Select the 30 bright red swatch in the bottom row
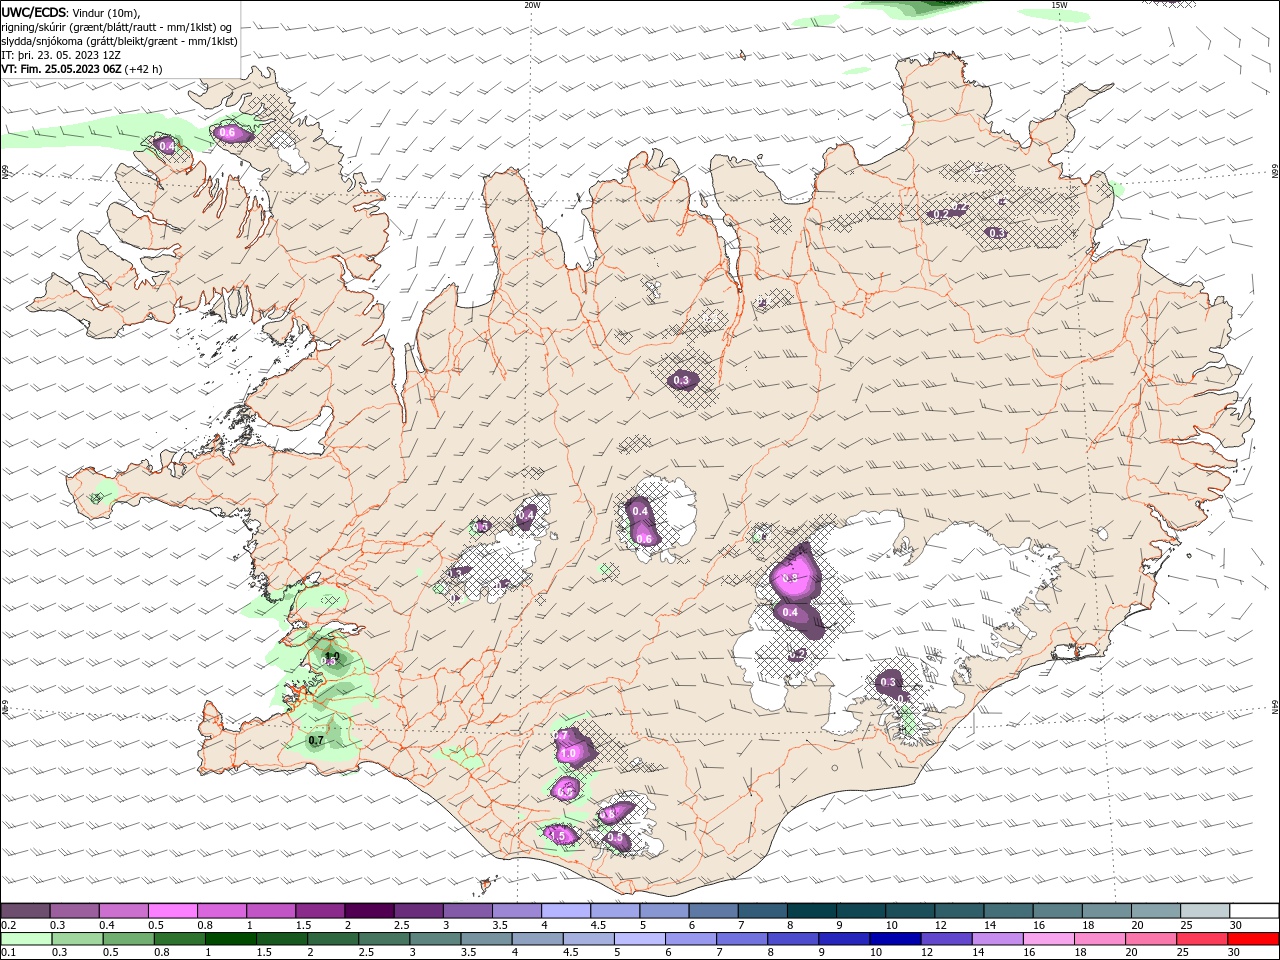 click(1253, 939)
